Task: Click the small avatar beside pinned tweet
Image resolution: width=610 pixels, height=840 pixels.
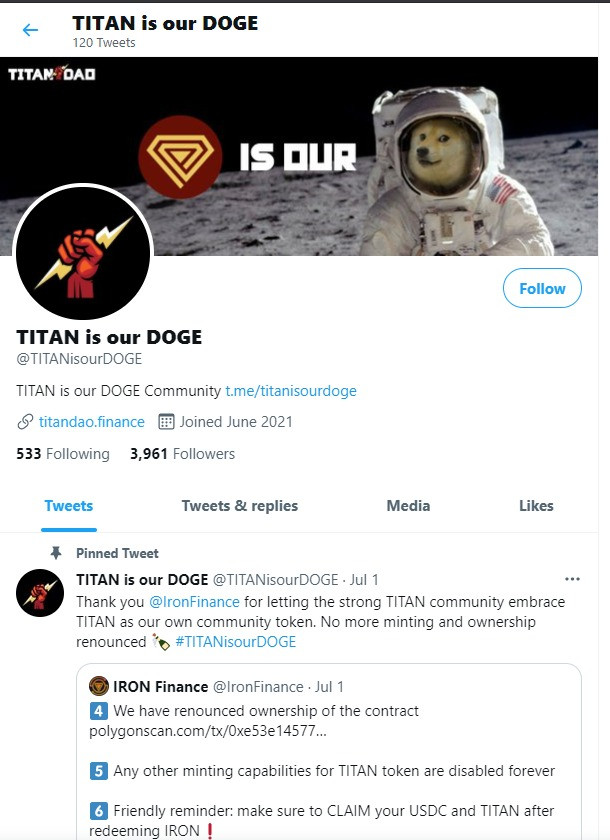Action: click(40, 593)
